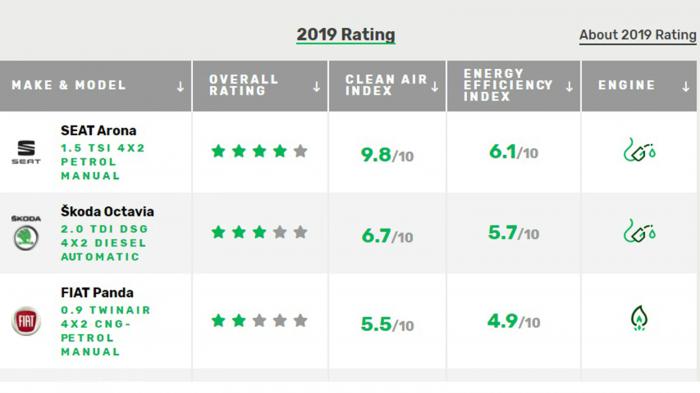Sort by Overall Rating arrow
700x393 pixels.
[316, 87]
